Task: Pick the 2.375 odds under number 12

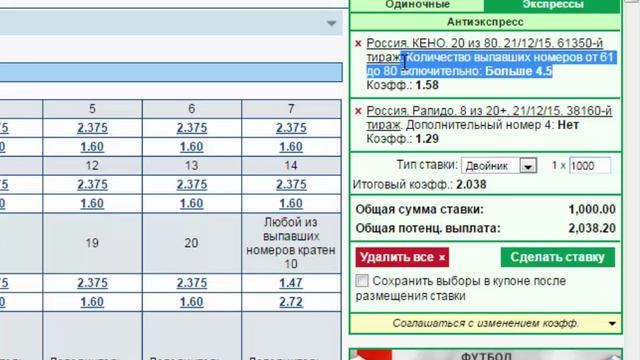Action: coord(92,184)
